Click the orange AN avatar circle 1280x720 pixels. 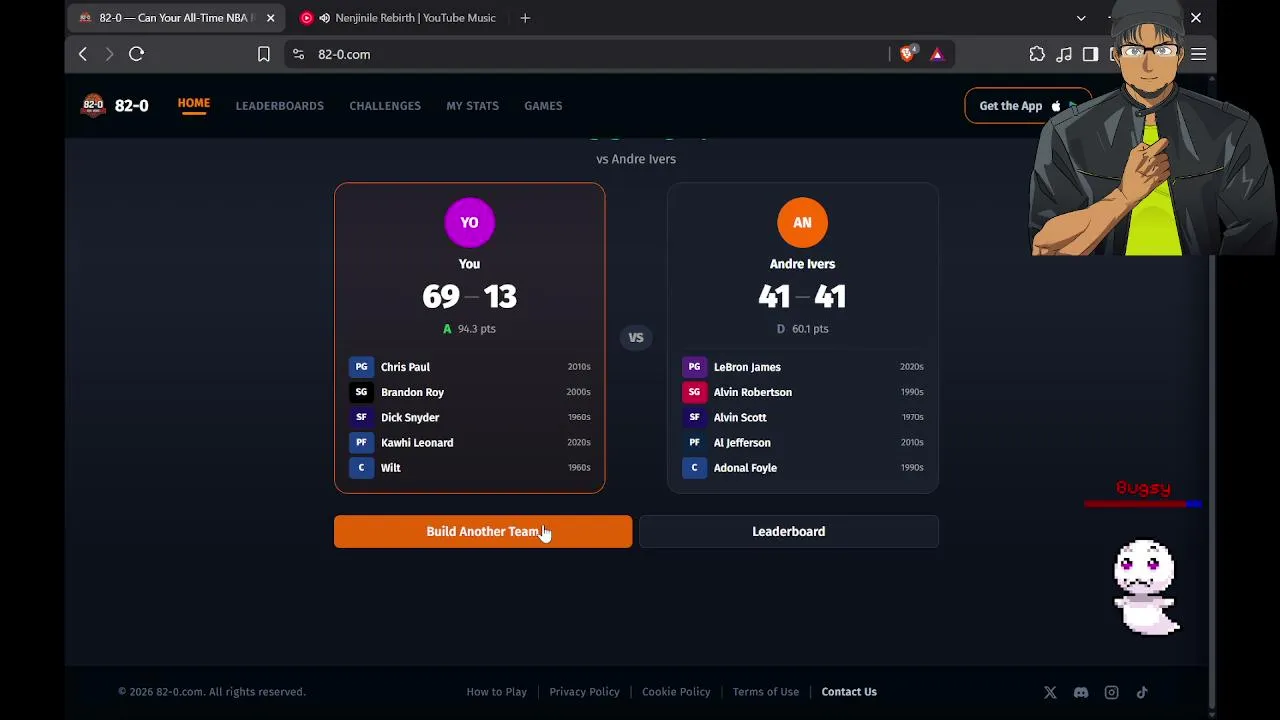pos(802,222)
